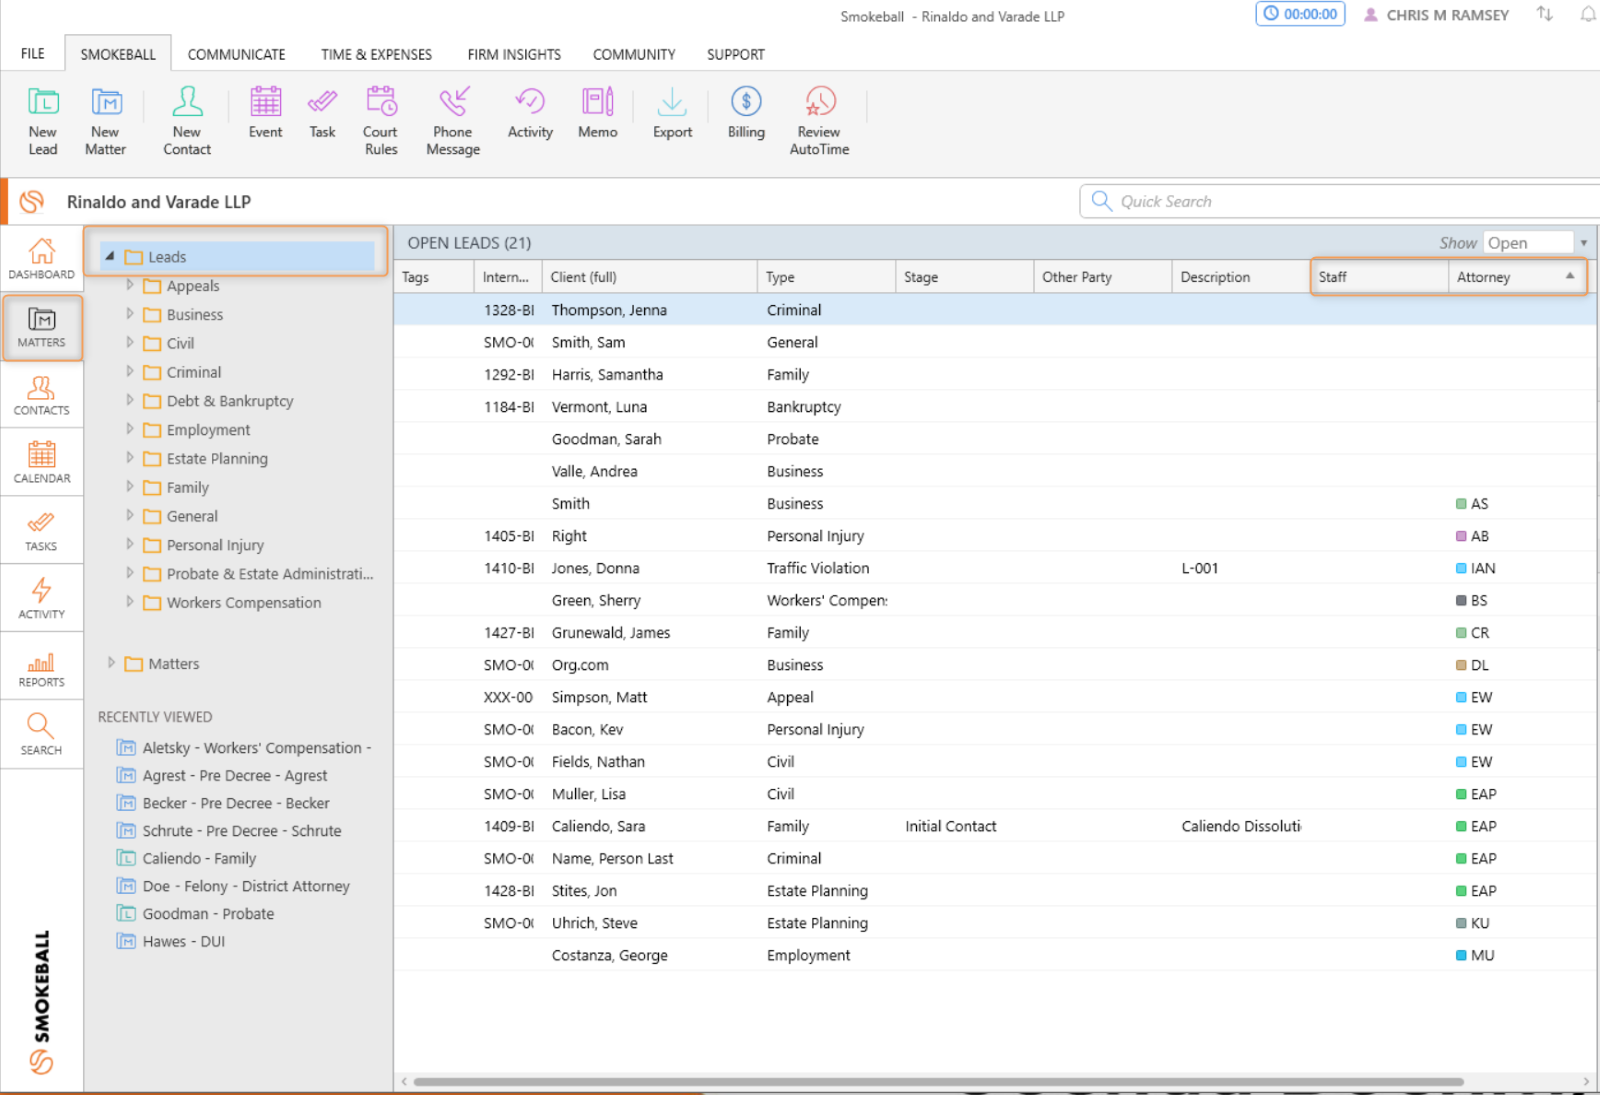Switch to the SMOKEBALL tab
The image size is (1600, 1095).
click(118, 54)
